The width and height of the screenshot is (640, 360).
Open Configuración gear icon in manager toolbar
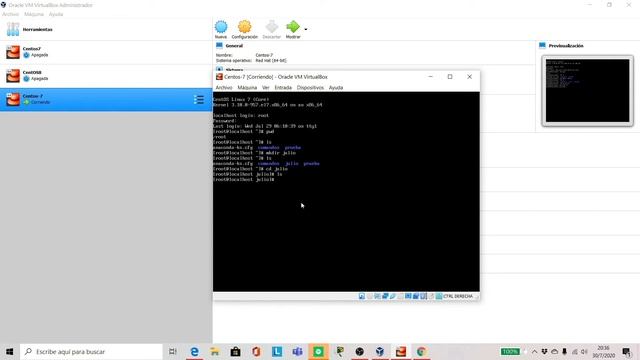(x=244, y=27)
